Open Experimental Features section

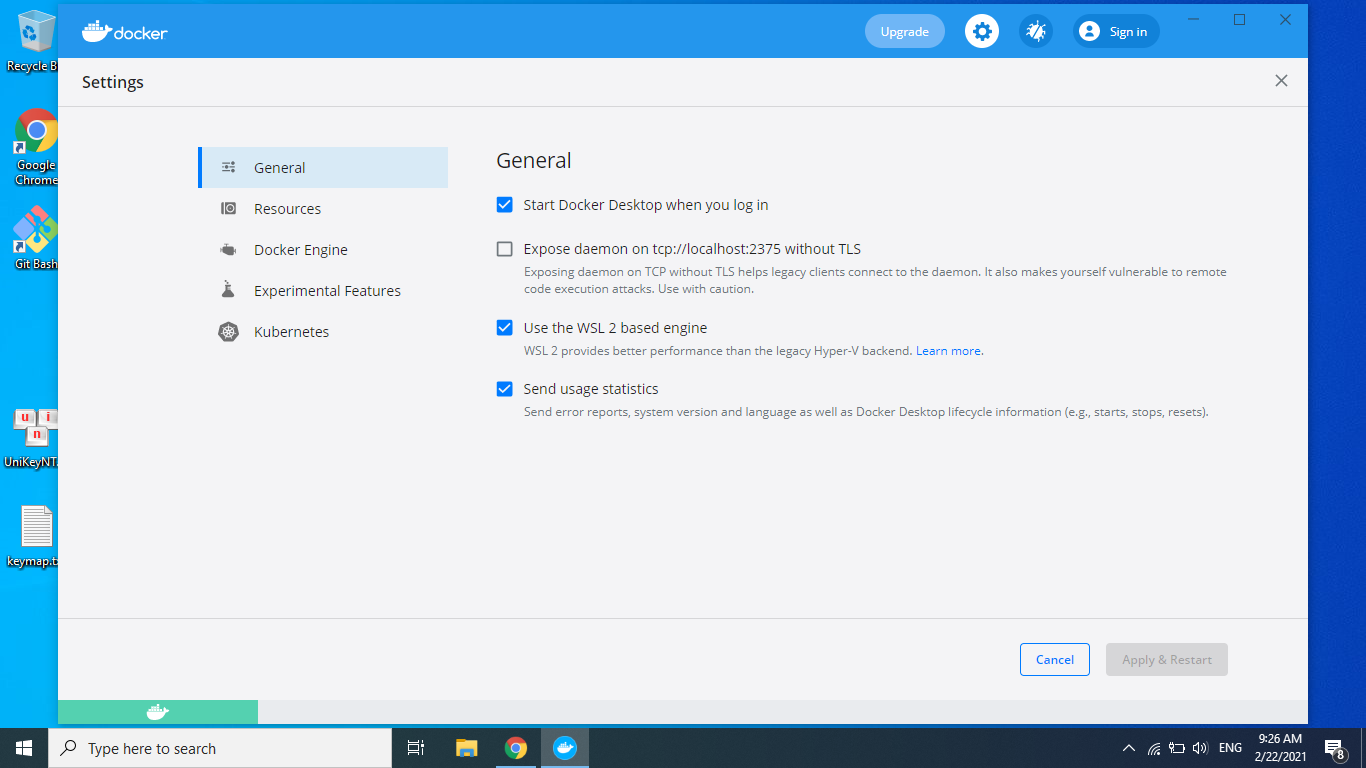323,290
